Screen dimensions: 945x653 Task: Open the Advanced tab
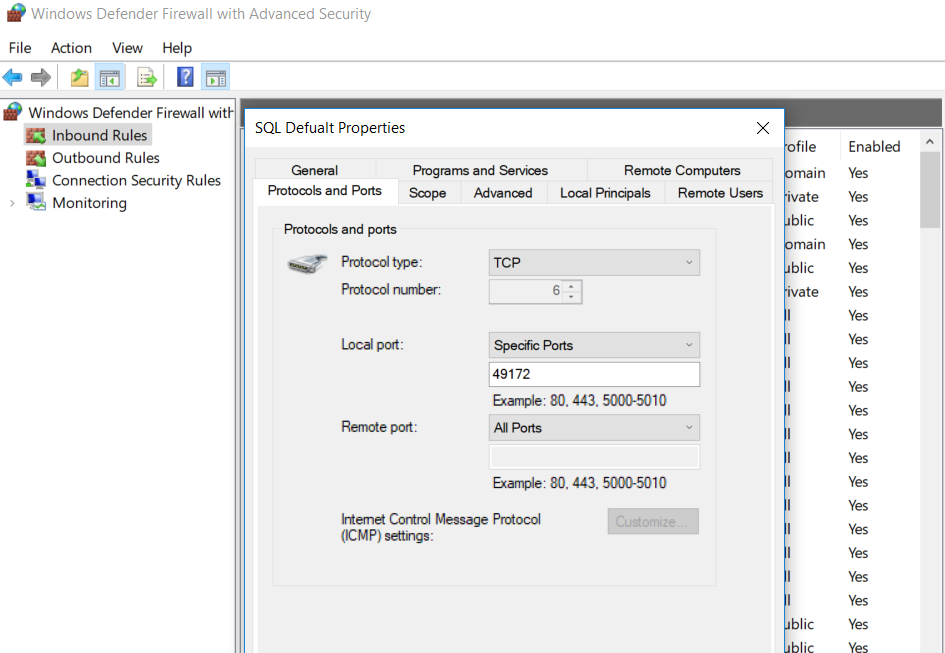click(503, 193)
